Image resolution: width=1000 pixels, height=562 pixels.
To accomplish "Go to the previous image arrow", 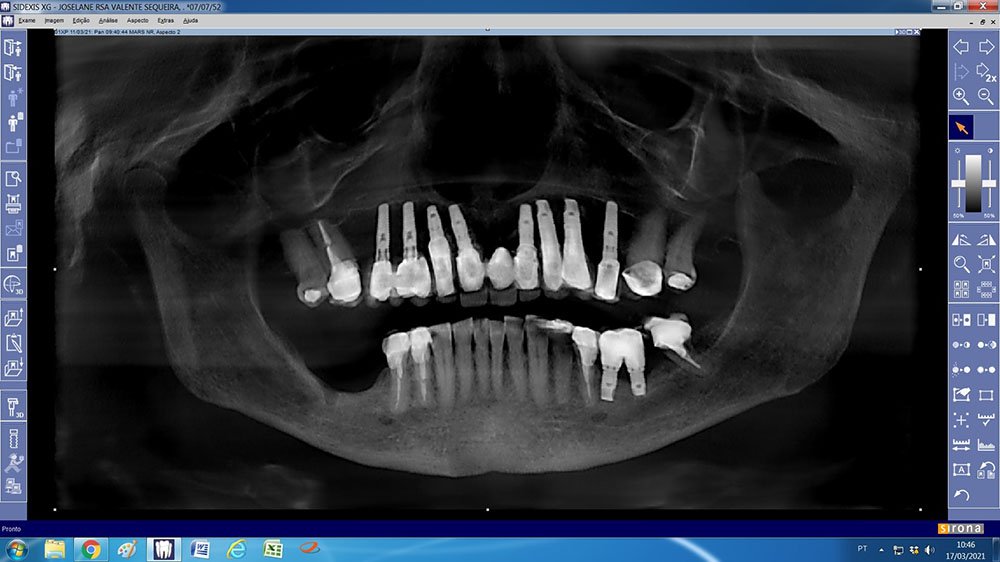I will coord(961,46).
